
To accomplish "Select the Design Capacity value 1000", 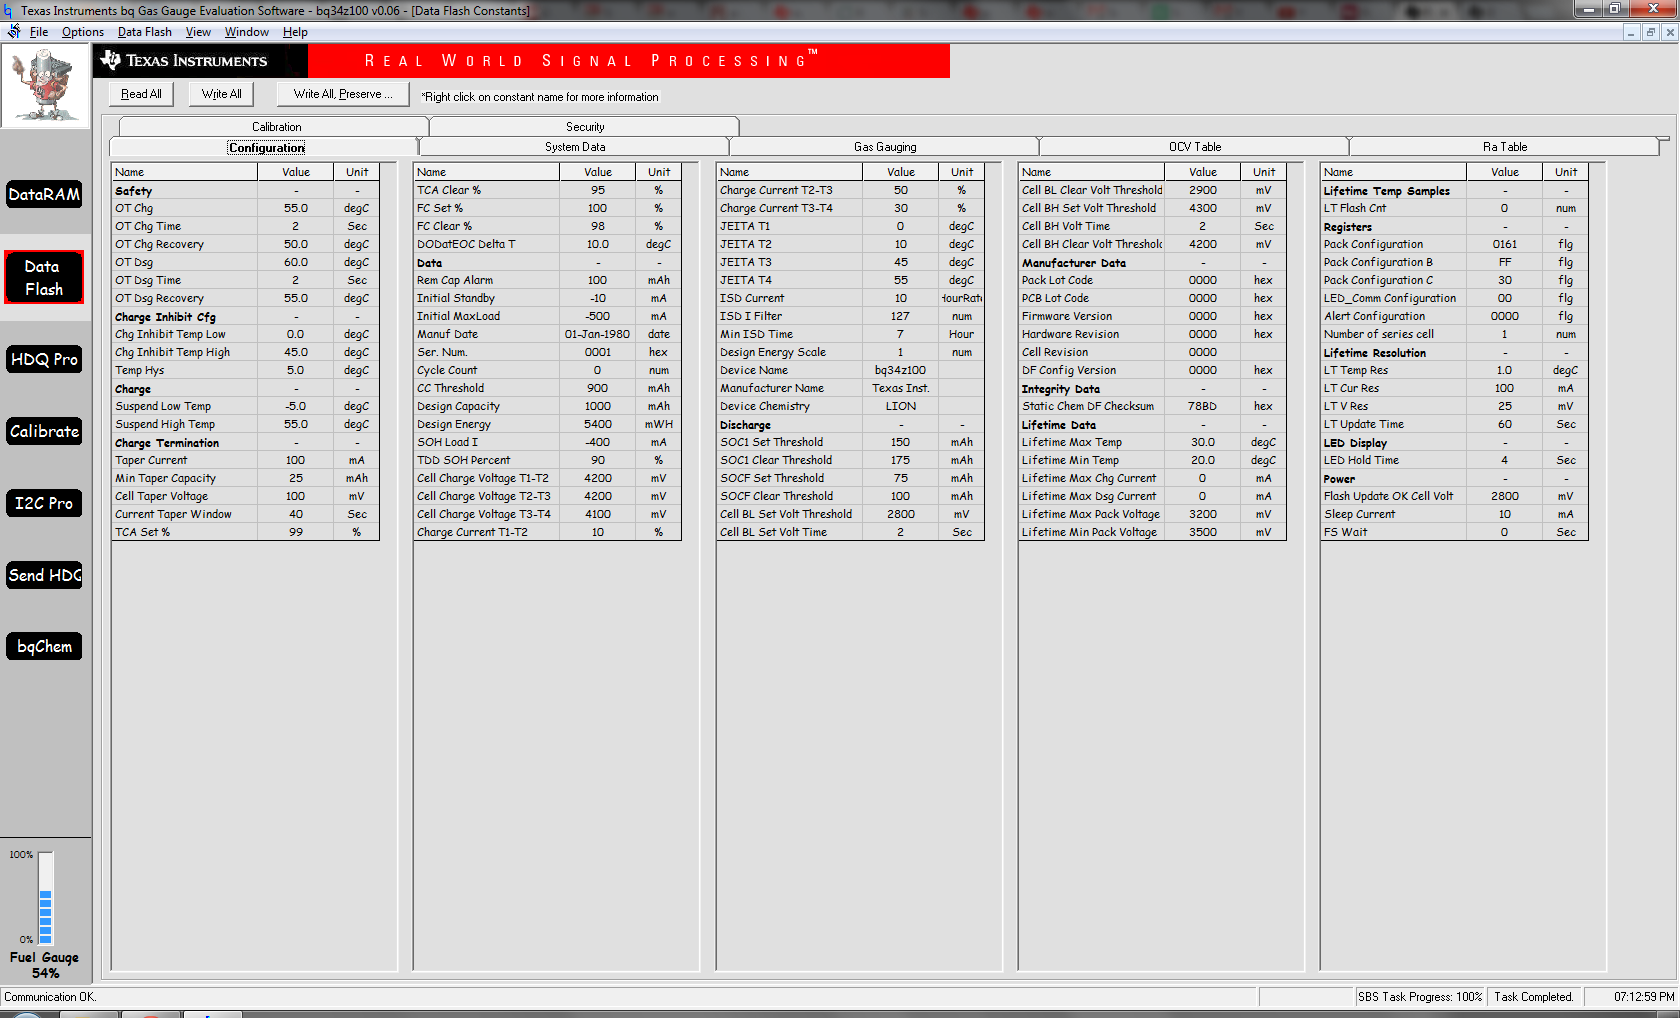I will pos(598,406).
